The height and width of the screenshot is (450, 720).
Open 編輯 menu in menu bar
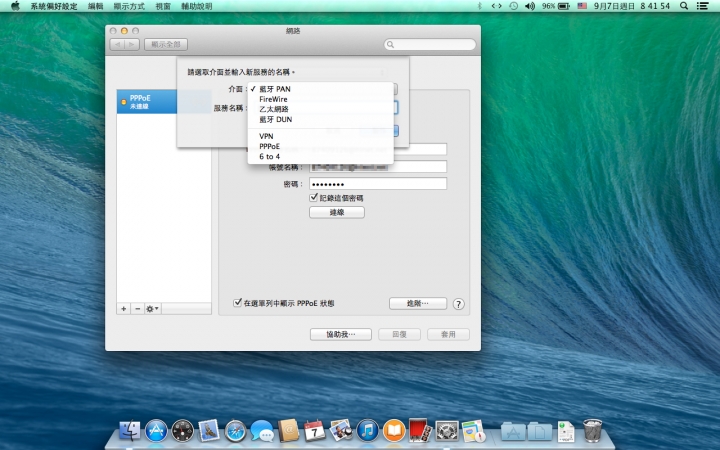(96, 6)
